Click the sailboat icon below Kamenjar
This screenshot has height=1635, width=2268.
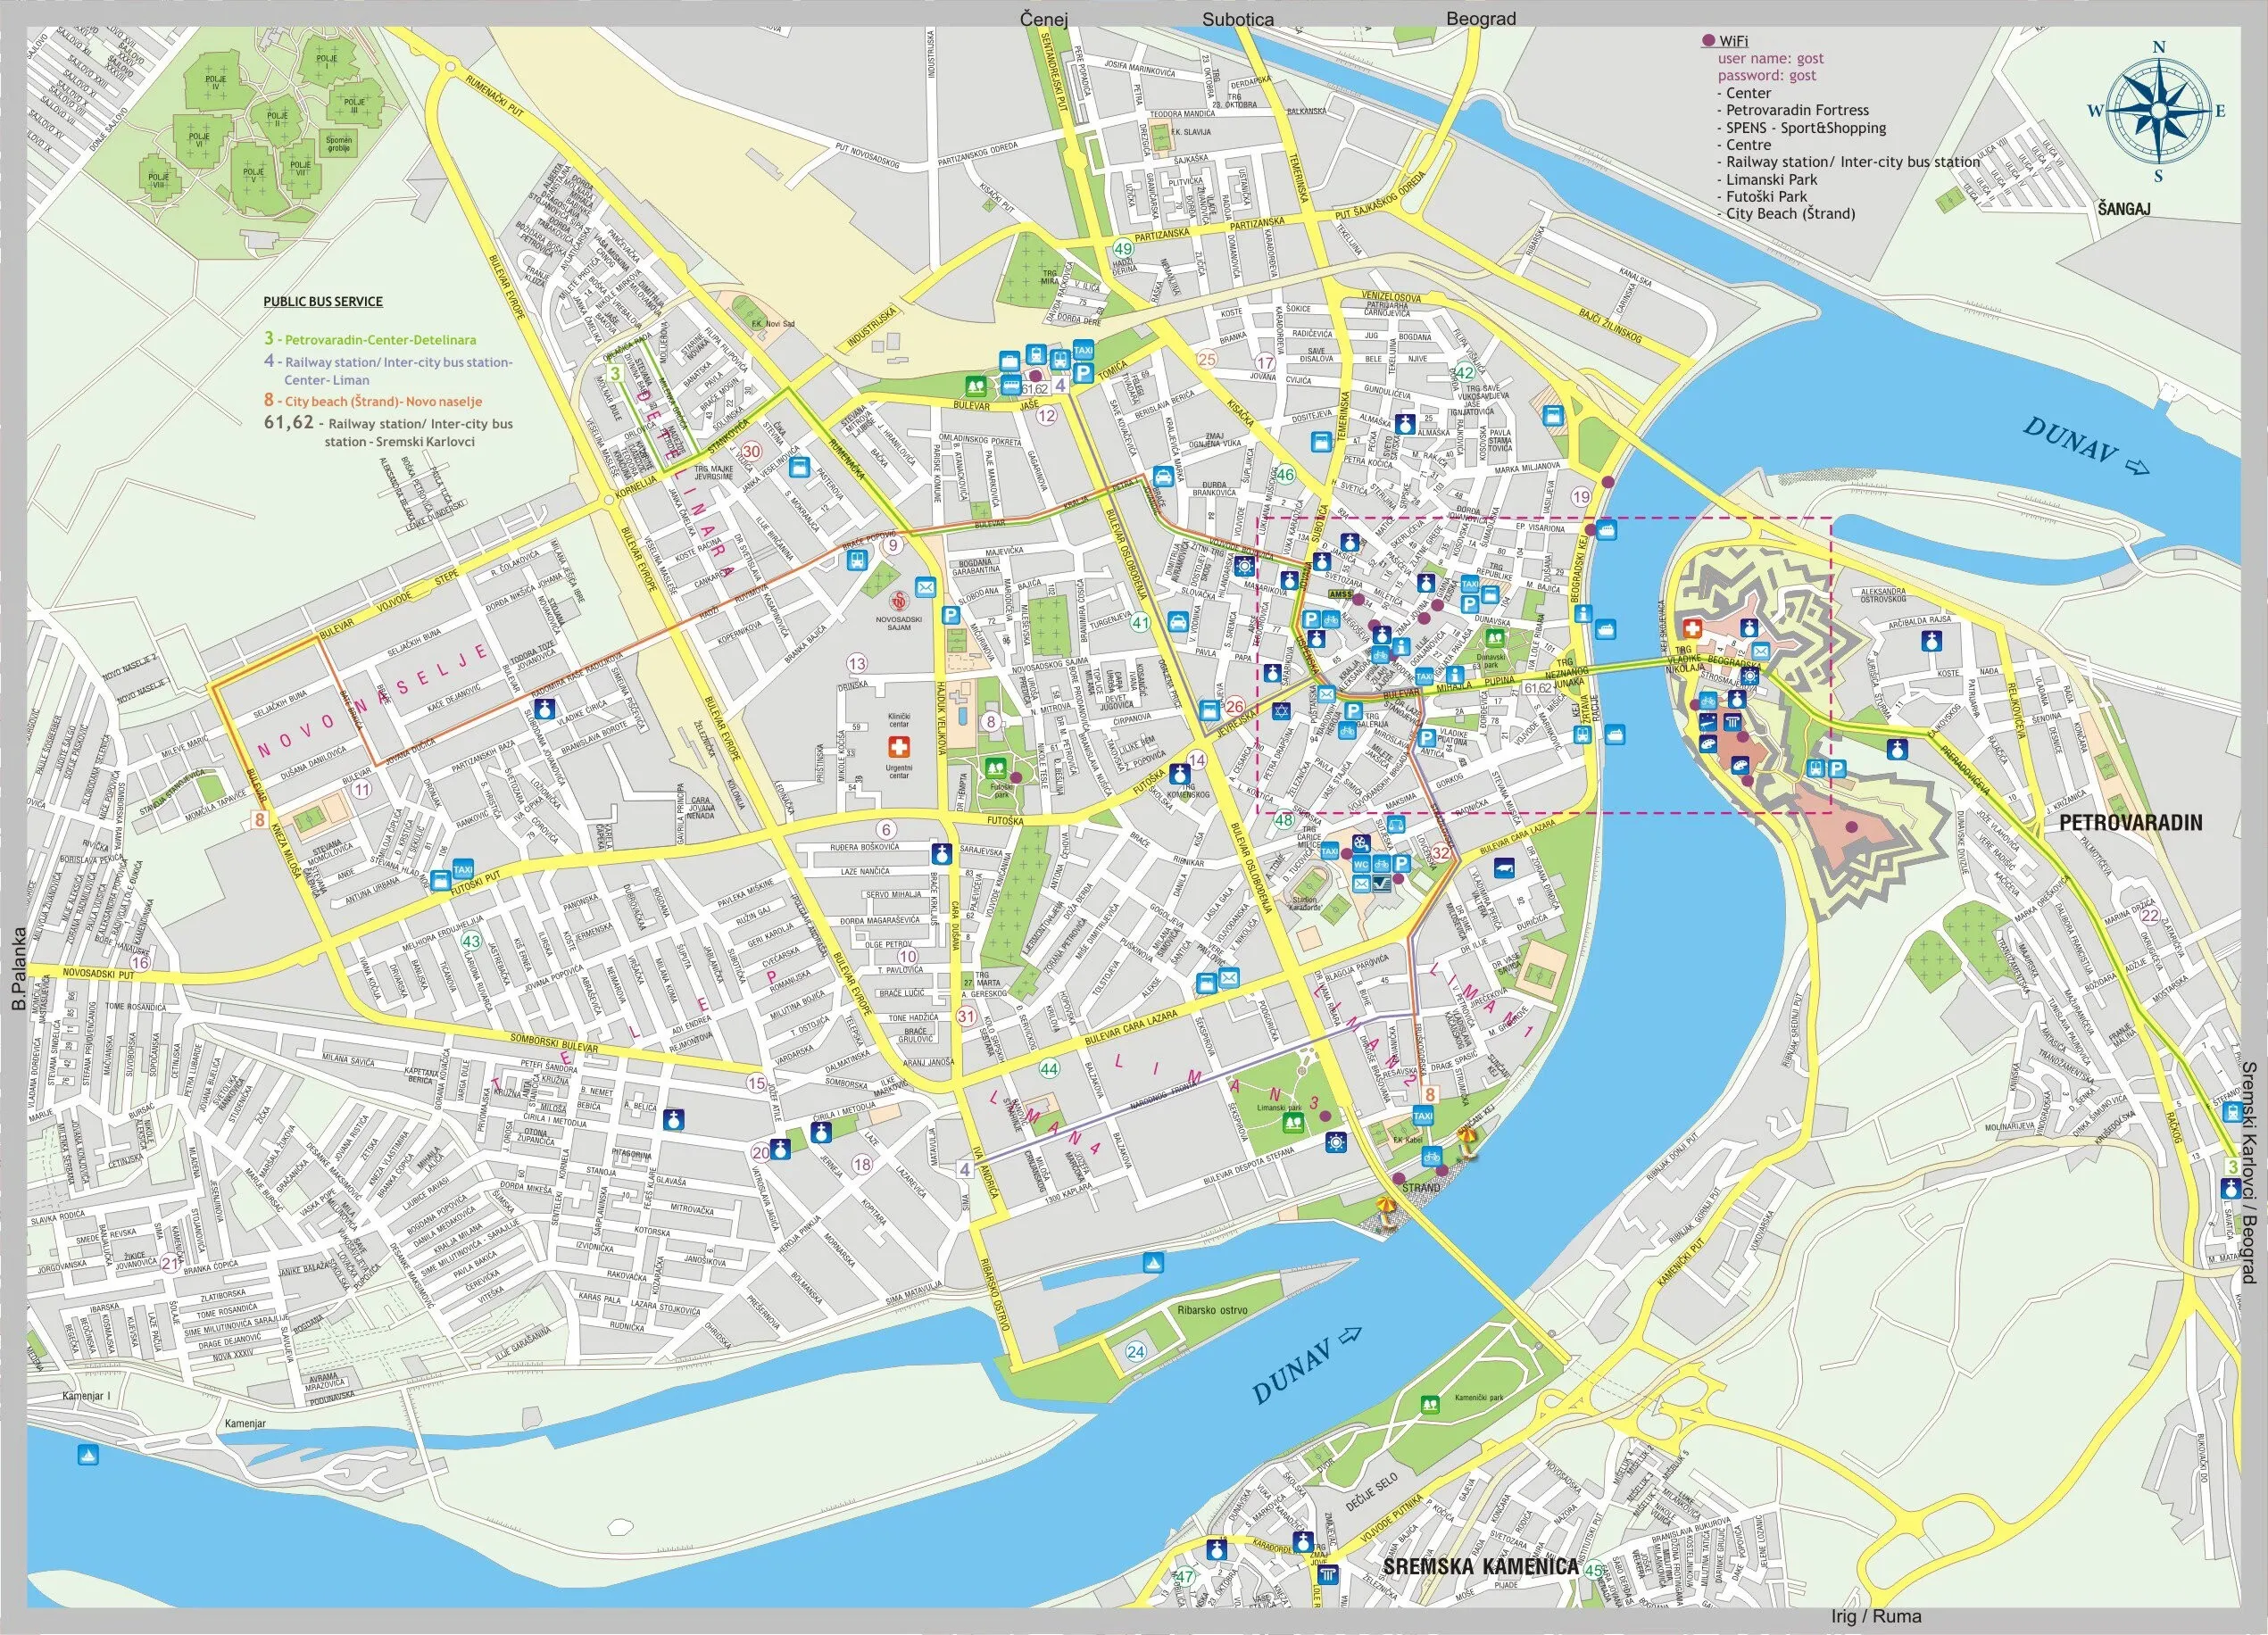(x=88, y=1455)
